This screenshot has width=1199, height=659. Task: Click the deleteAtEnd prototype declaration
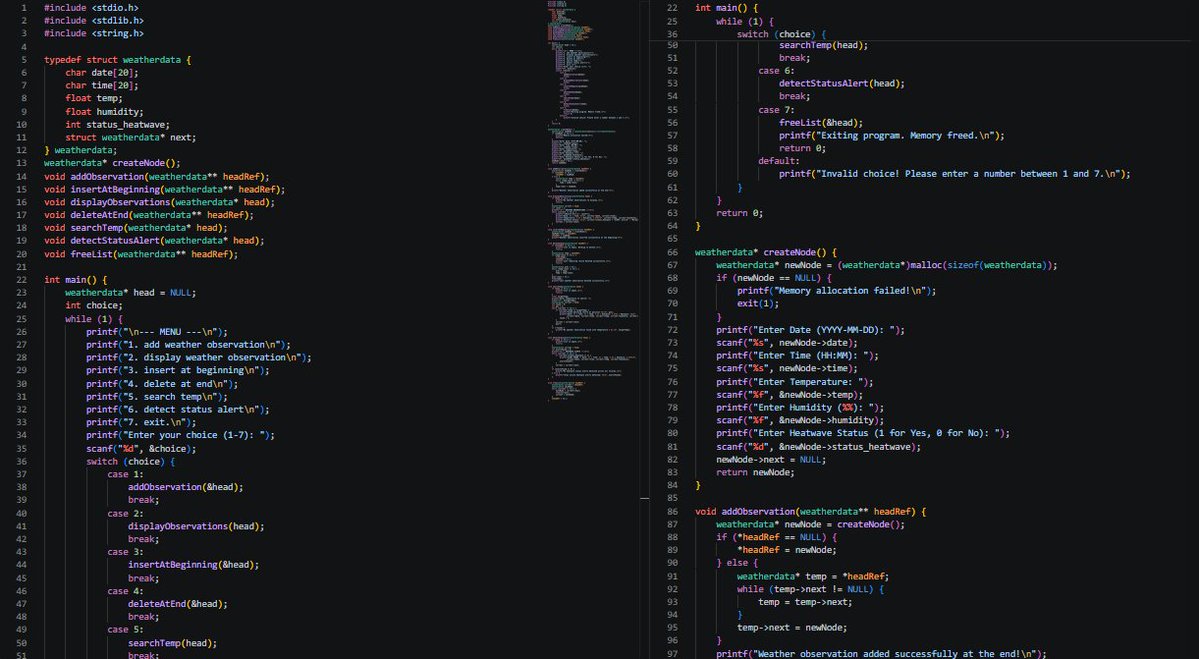coord(148,216)
